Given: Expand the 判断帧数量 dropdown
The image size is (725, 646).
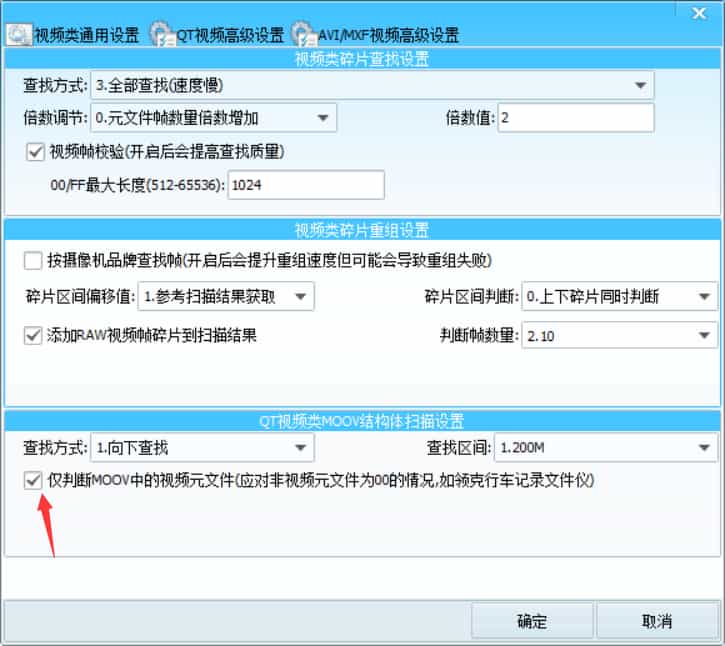Looking at the screenshot, I should [x=619, y=336].
